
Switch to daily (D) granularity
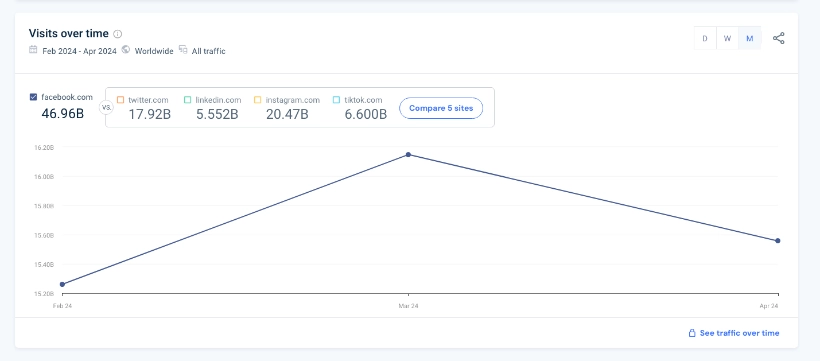coord(705,38)
